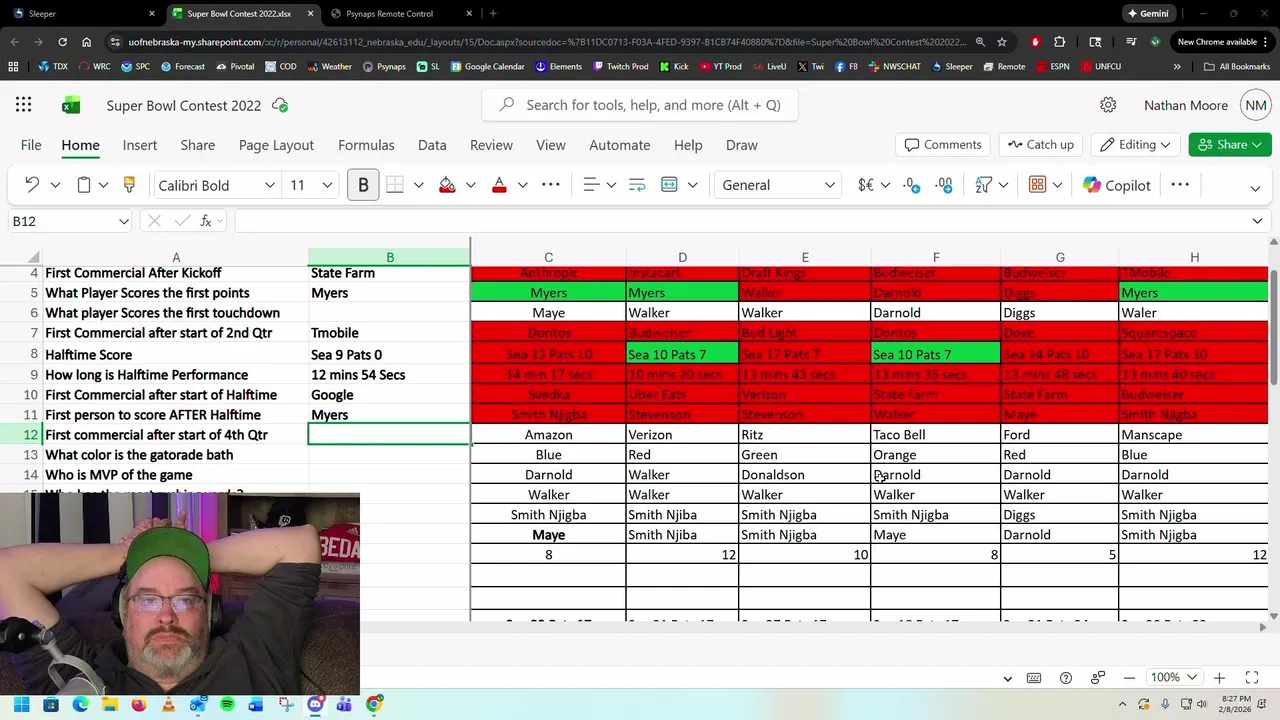Click the Undo arrow icon
The image size is (1280, 720).
[x=32, y=185]
